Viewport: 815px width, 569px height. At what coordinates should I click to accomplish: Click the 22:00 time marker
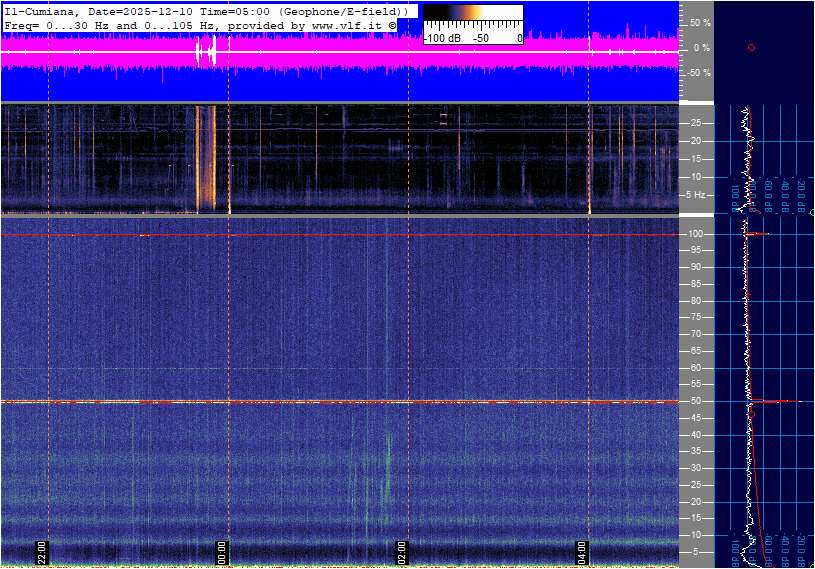click(42, 552)
